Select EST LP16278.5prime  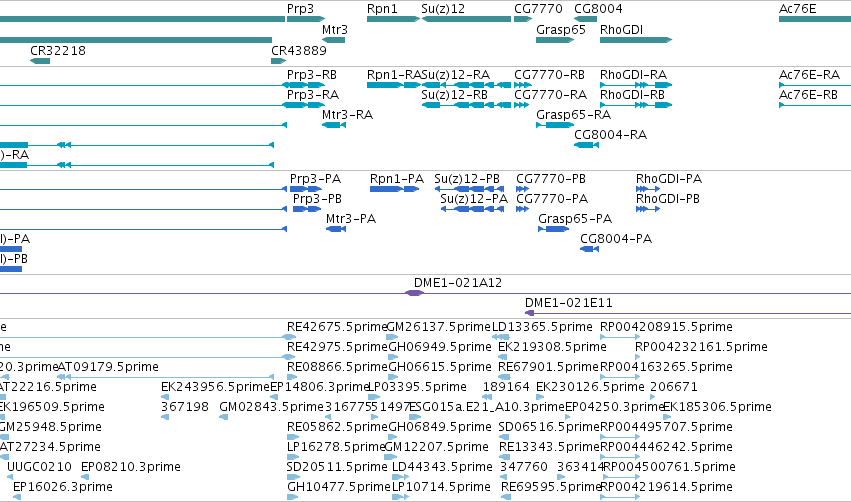(335, 447)
